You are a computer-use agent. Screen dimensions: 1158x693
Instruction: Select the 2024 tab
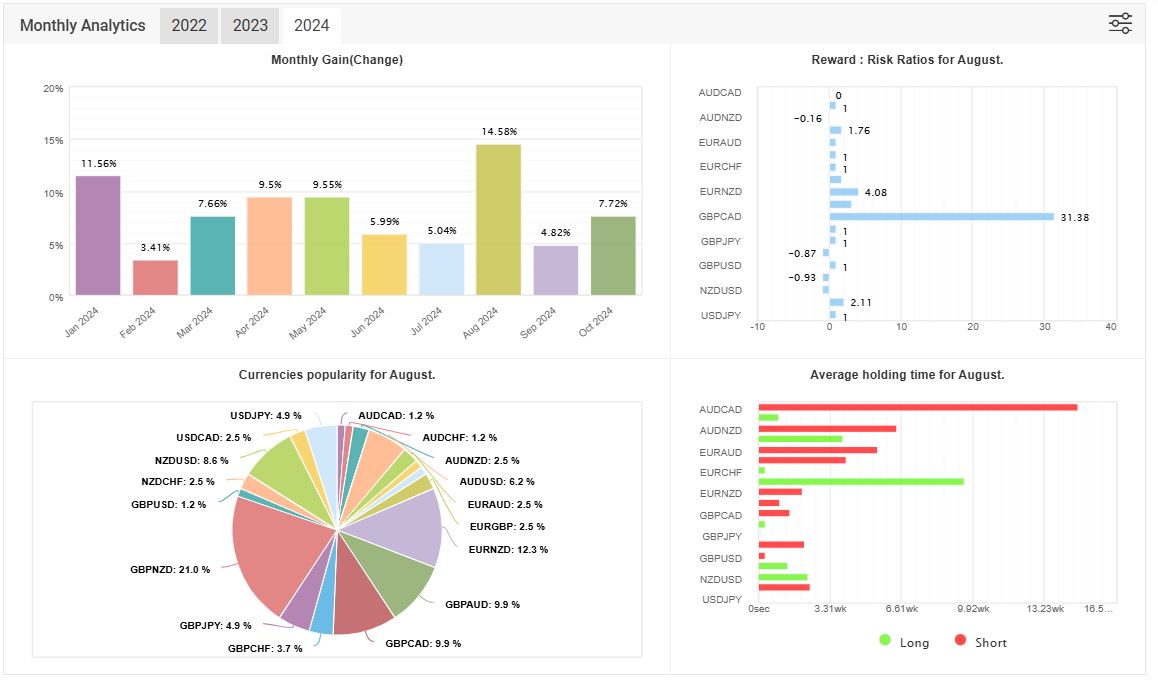[311, 26]
